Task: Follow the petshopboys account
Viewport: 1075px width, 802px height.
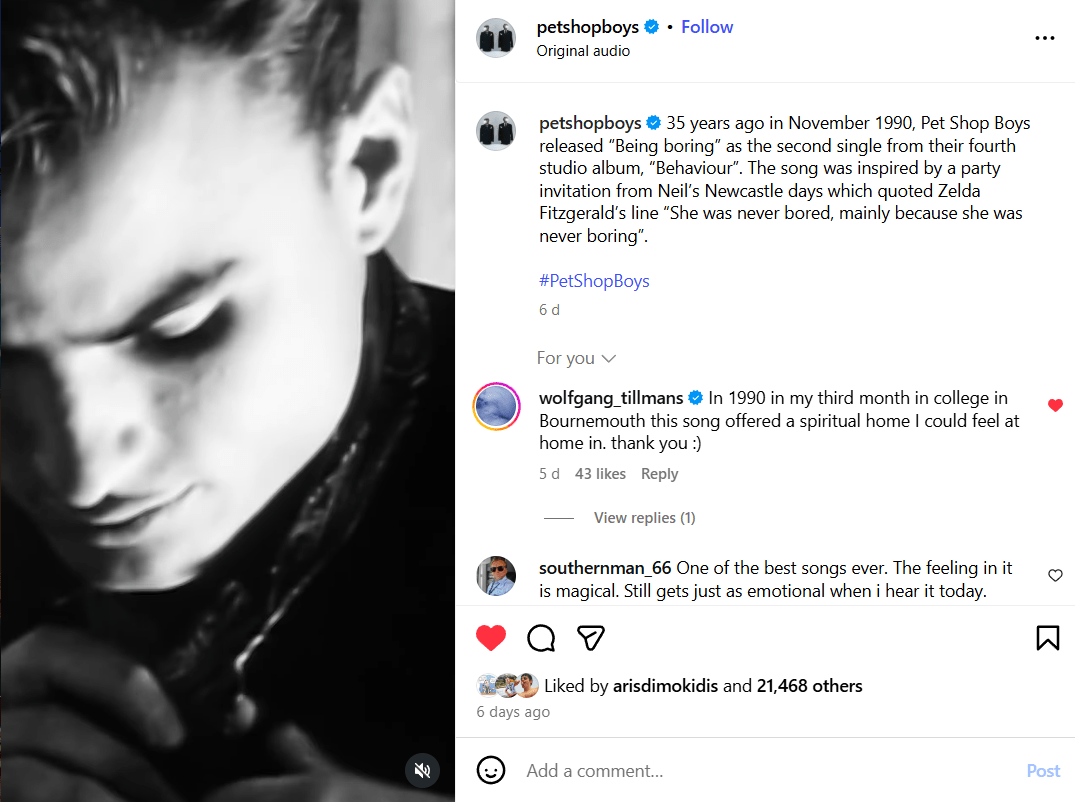Action: (707, 27)
